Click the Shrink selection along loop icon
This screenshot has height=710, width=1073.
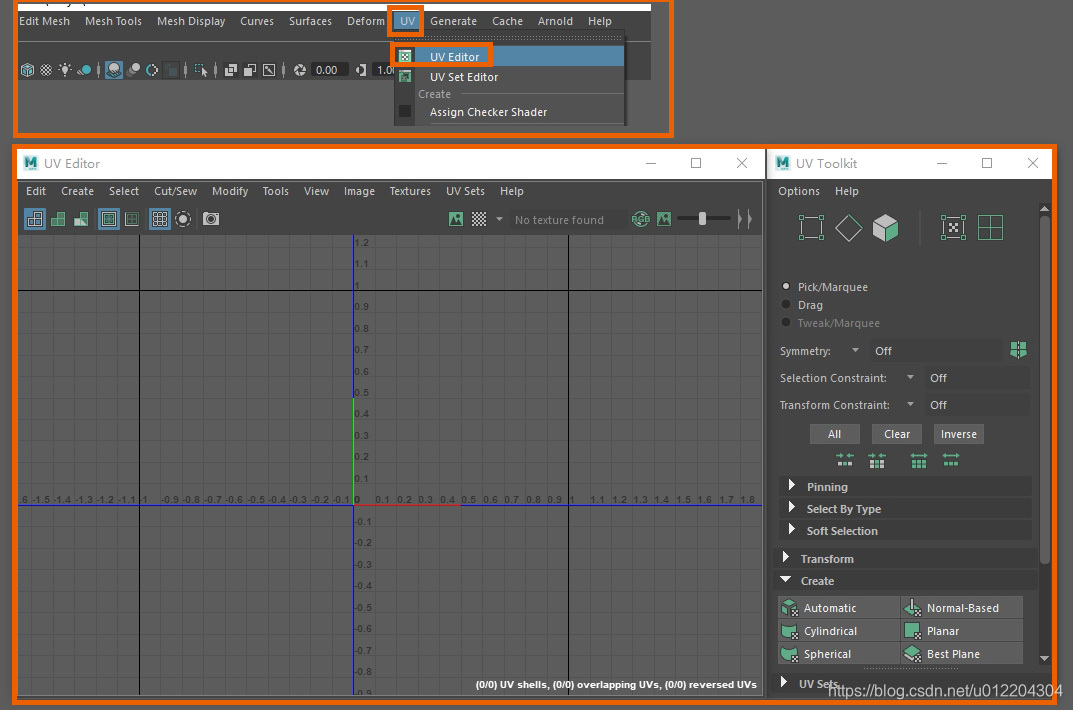coord(877,460)
